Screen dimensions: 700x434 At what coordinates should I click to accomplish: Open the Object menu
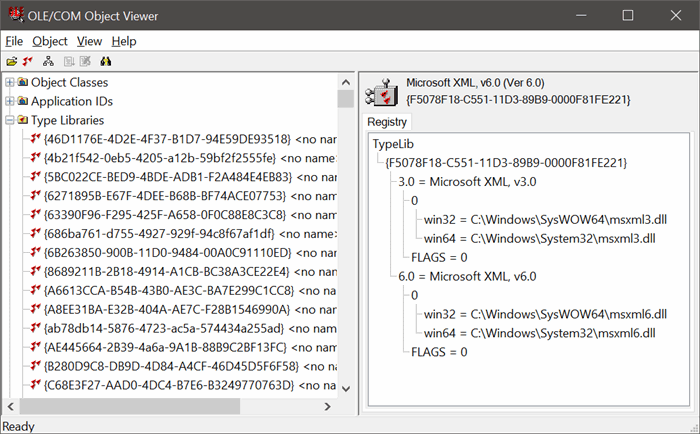[50, 42]
